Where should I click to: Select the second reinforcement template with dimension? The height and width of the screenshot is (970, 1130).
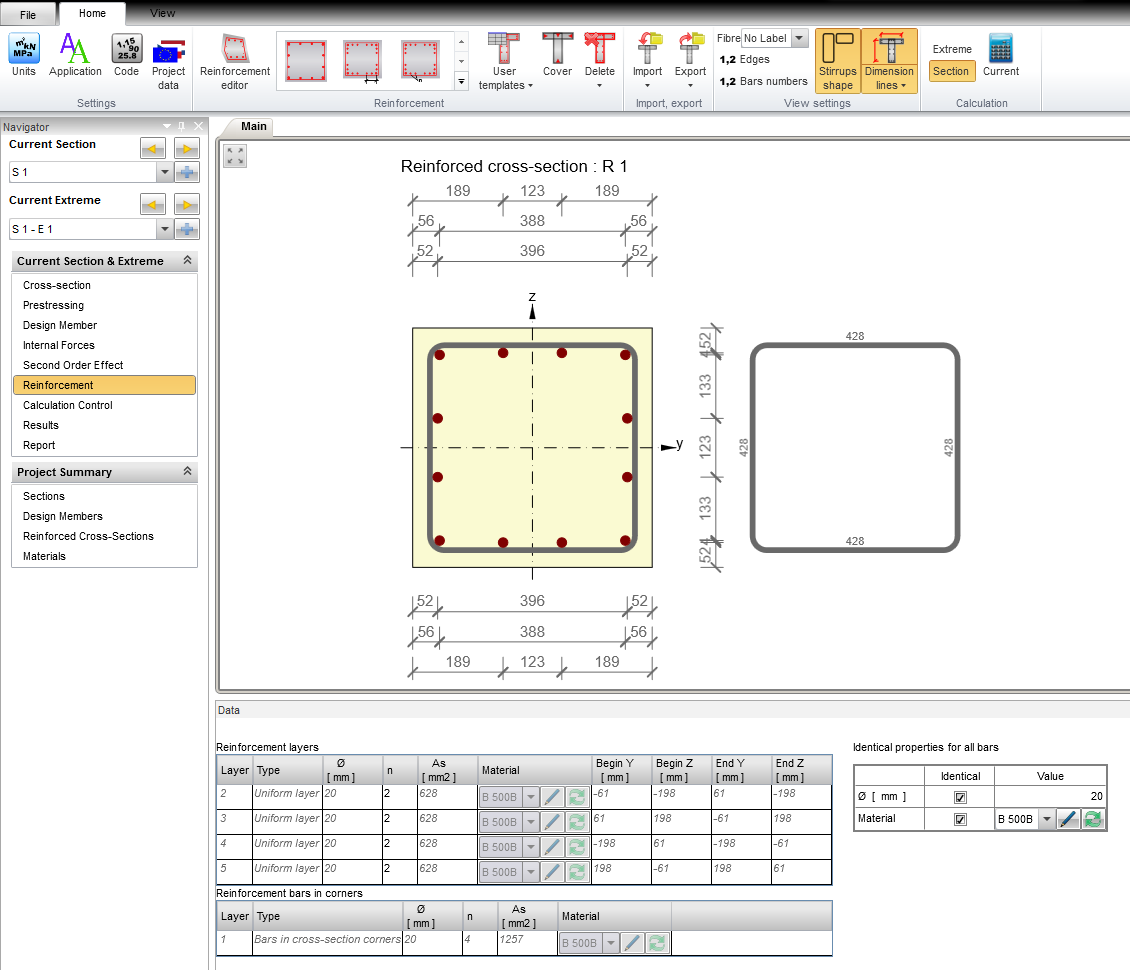click(362, 61)
